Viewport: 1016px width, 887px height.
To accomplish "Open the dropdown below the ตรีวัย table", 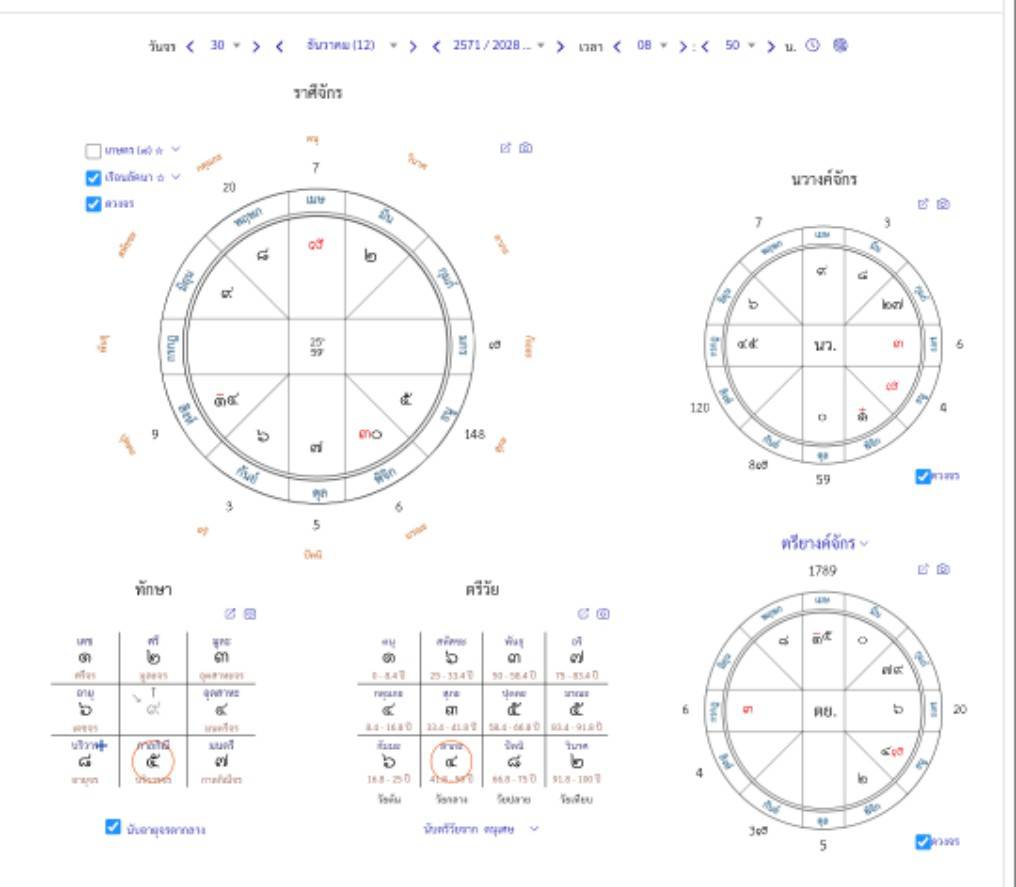I will [x=481, y=829].
